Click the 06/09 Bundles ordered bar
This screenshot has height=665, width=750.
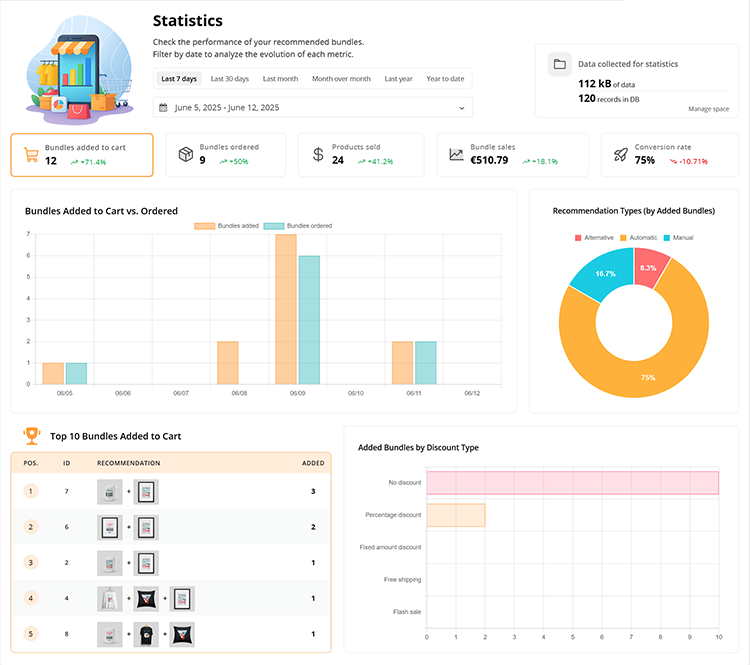[x=309, y=320]
